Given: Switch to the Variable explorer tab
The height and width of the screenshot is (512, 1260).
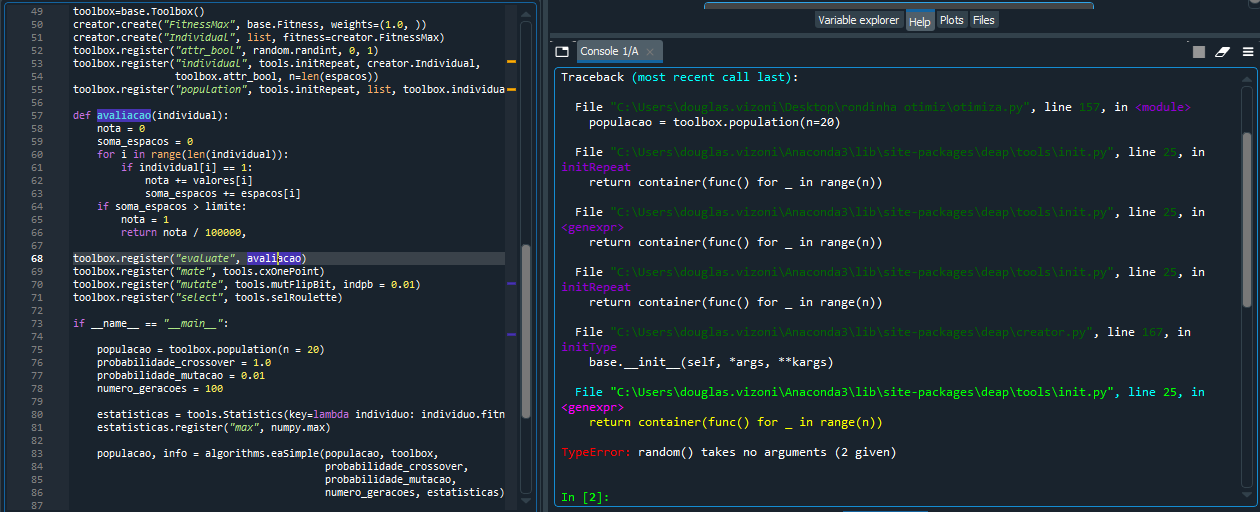Looking at the screenshot, I should coord(859,20).
